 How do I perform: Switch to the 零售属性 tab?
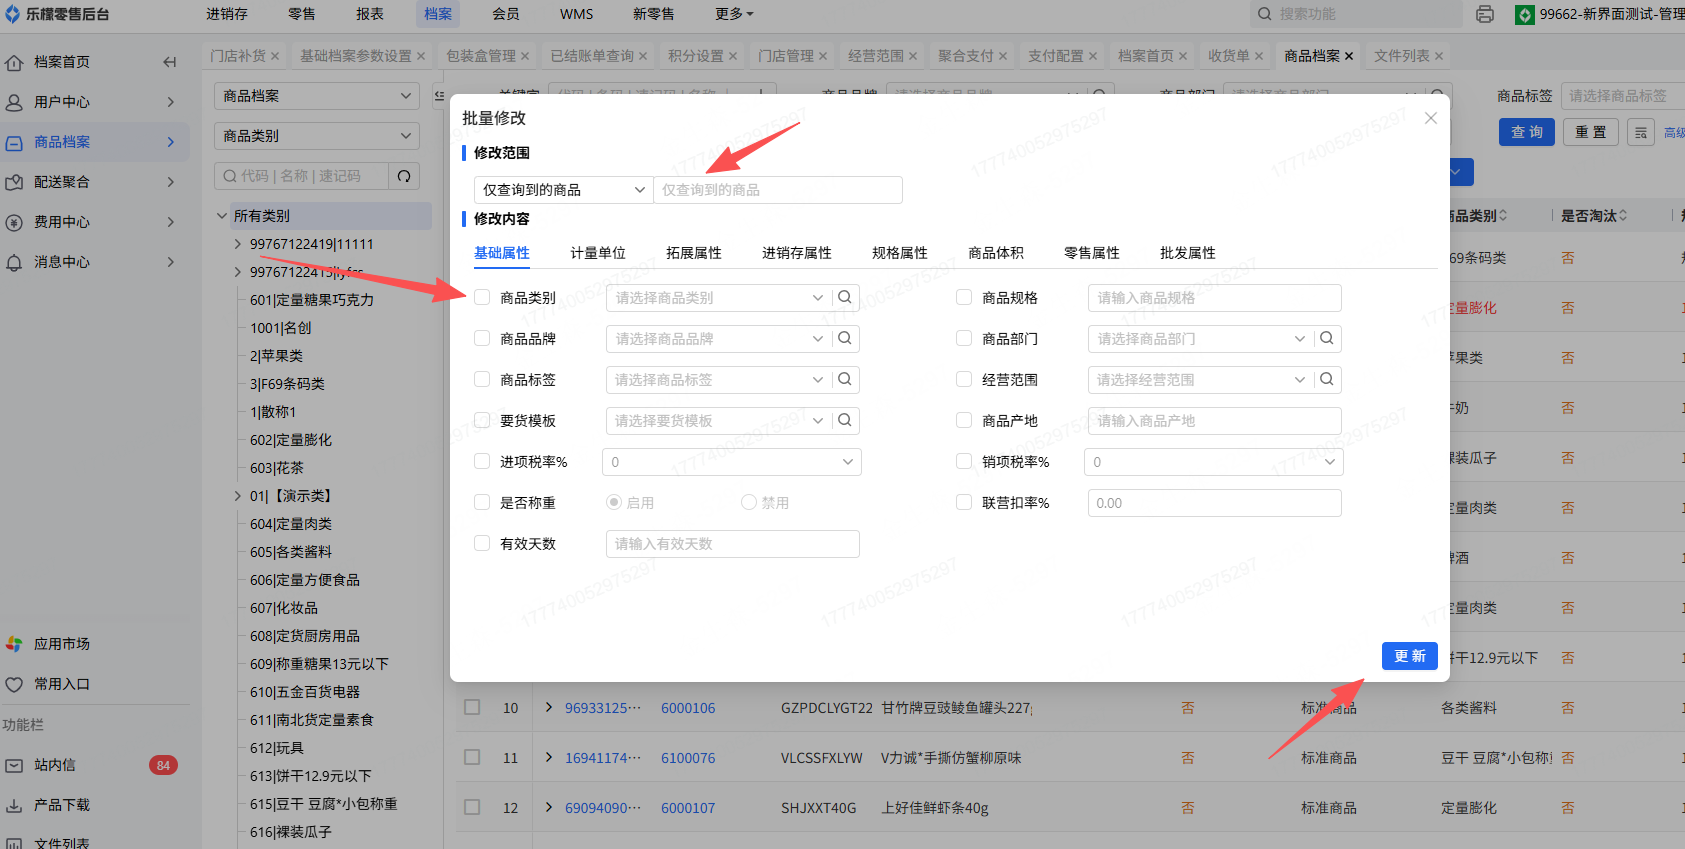click(x=1091, y=253)
